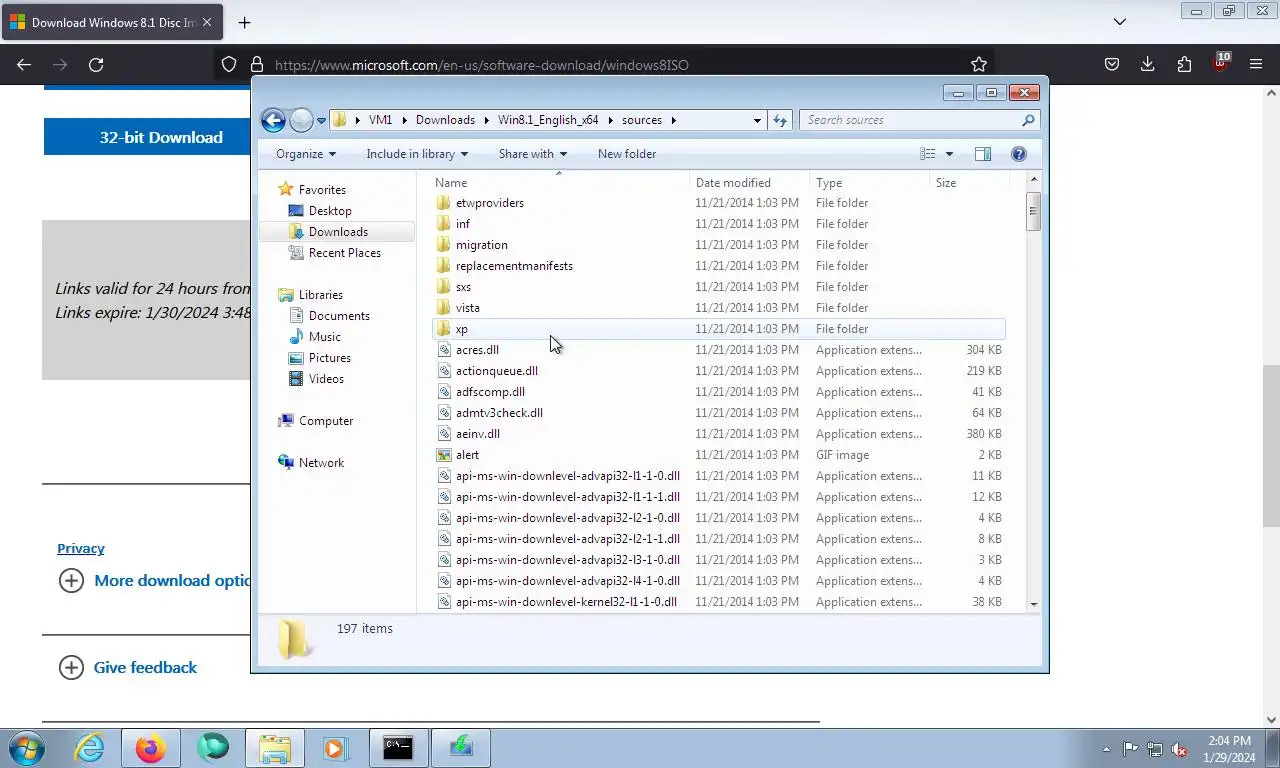The height and width of the screenshot is (768, 1280).
Task: Bookmark this page with star icon
Action: click(979, 65)
